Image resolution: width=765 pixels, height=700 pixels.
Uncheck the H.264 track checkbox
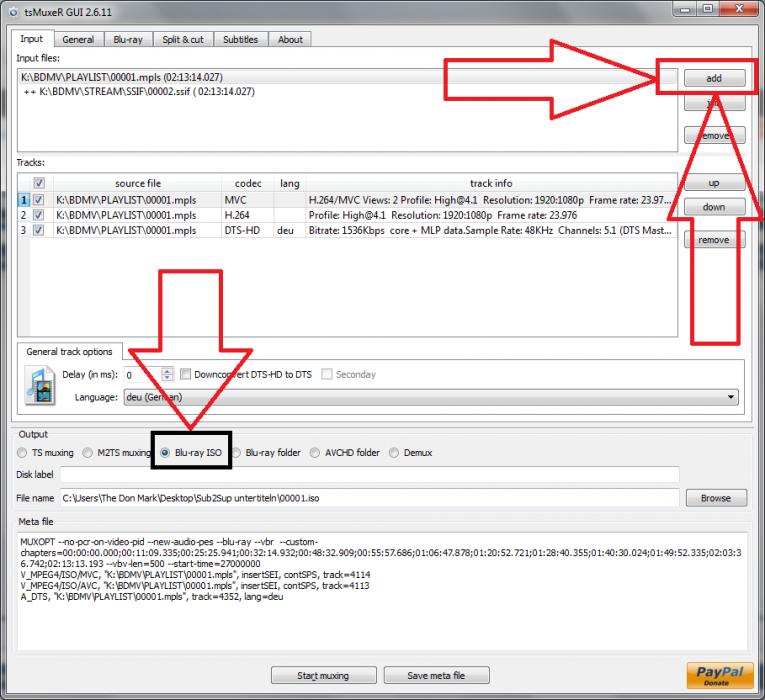pyautogui.click(x=38, y=215)
